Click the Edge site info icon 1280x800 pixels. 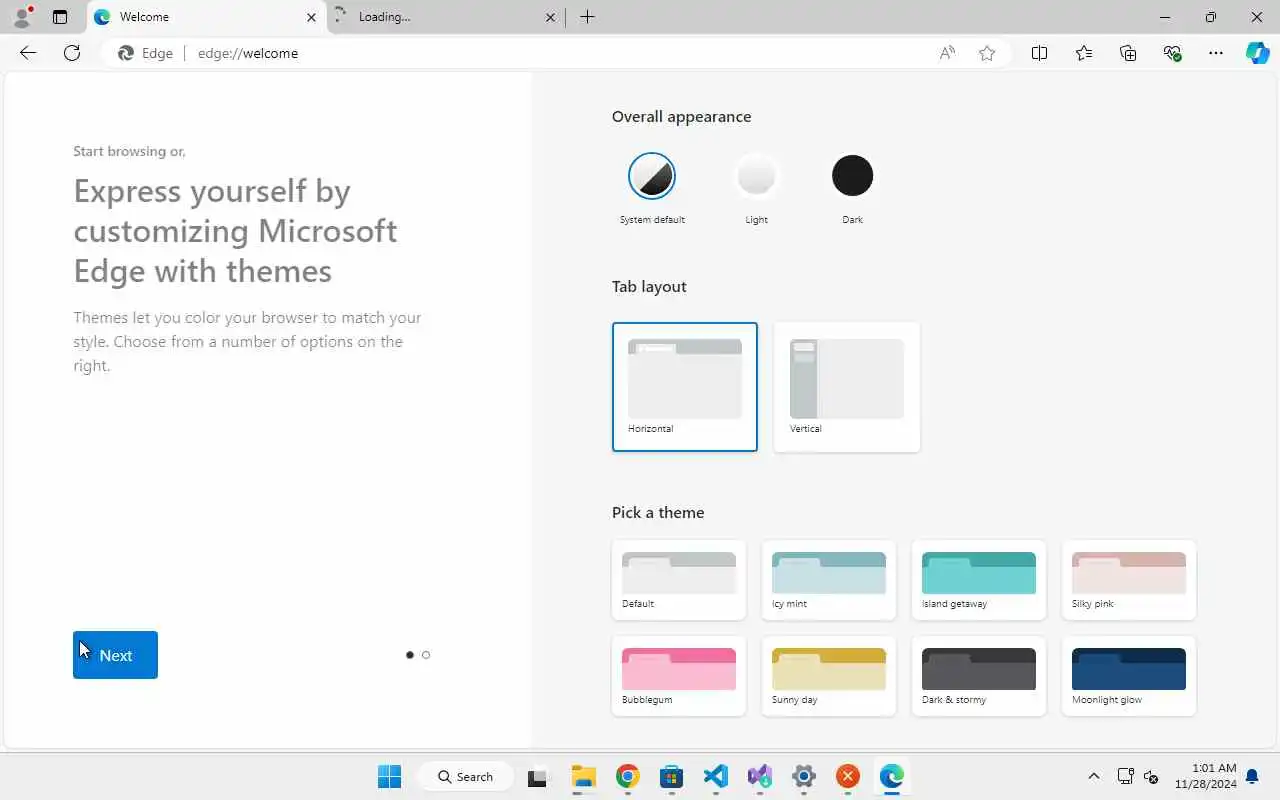pos(145,53)
